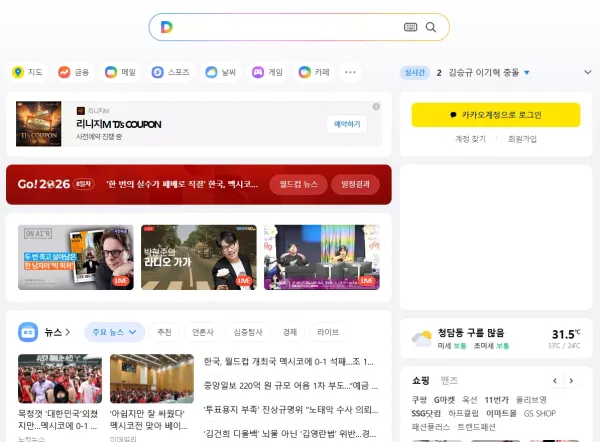The image size is (600, 442).
Task: Go to previous shopping page arrow
Action: [555, 381]
